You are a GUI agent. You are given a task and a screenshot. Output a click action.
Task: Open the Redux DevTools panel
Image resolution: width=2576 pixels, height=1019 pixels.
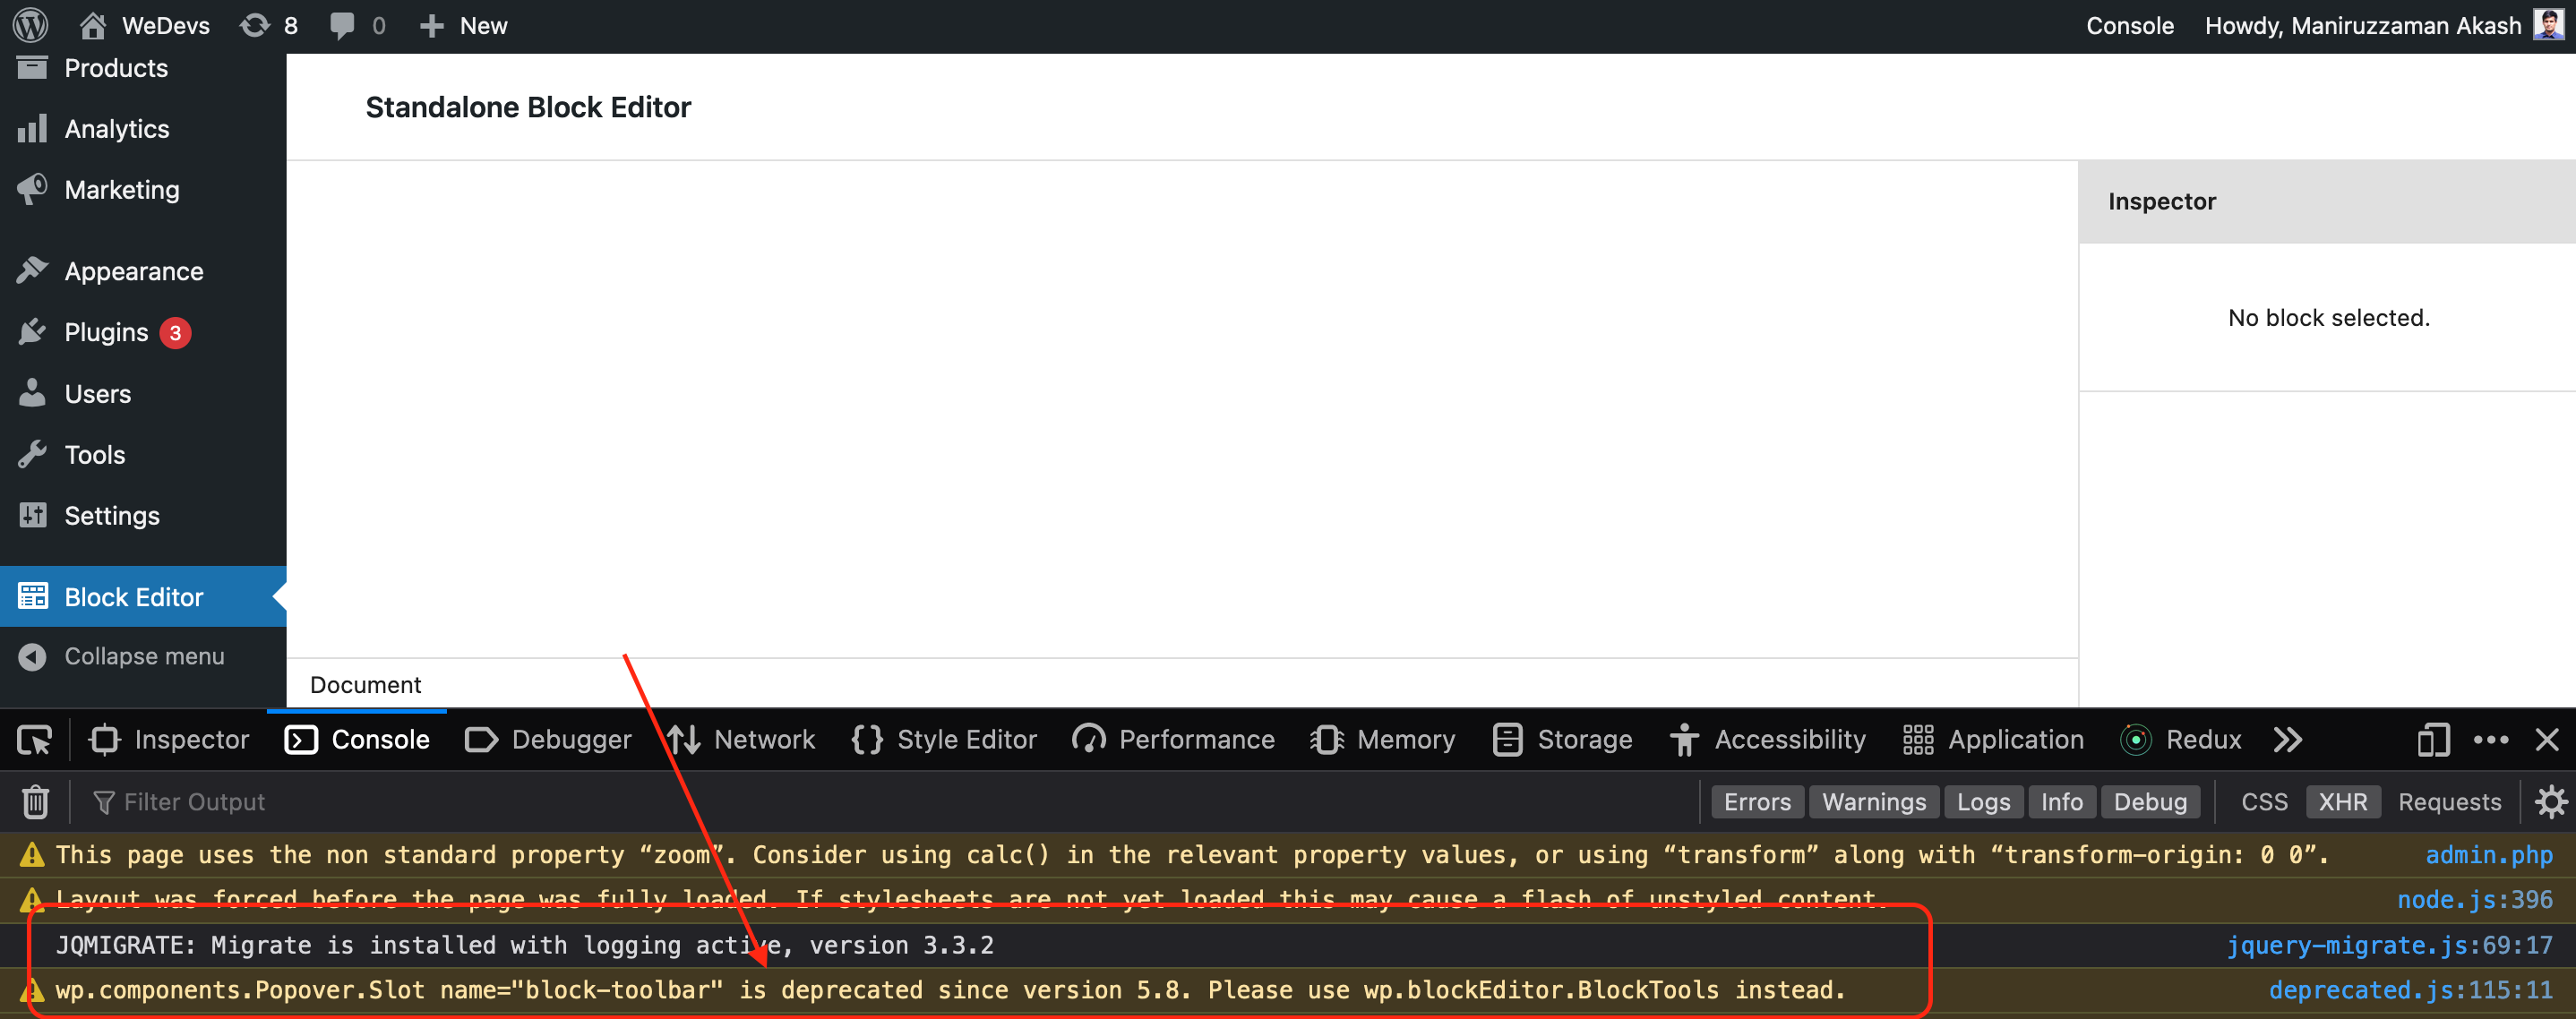(x=2182, y=739)
